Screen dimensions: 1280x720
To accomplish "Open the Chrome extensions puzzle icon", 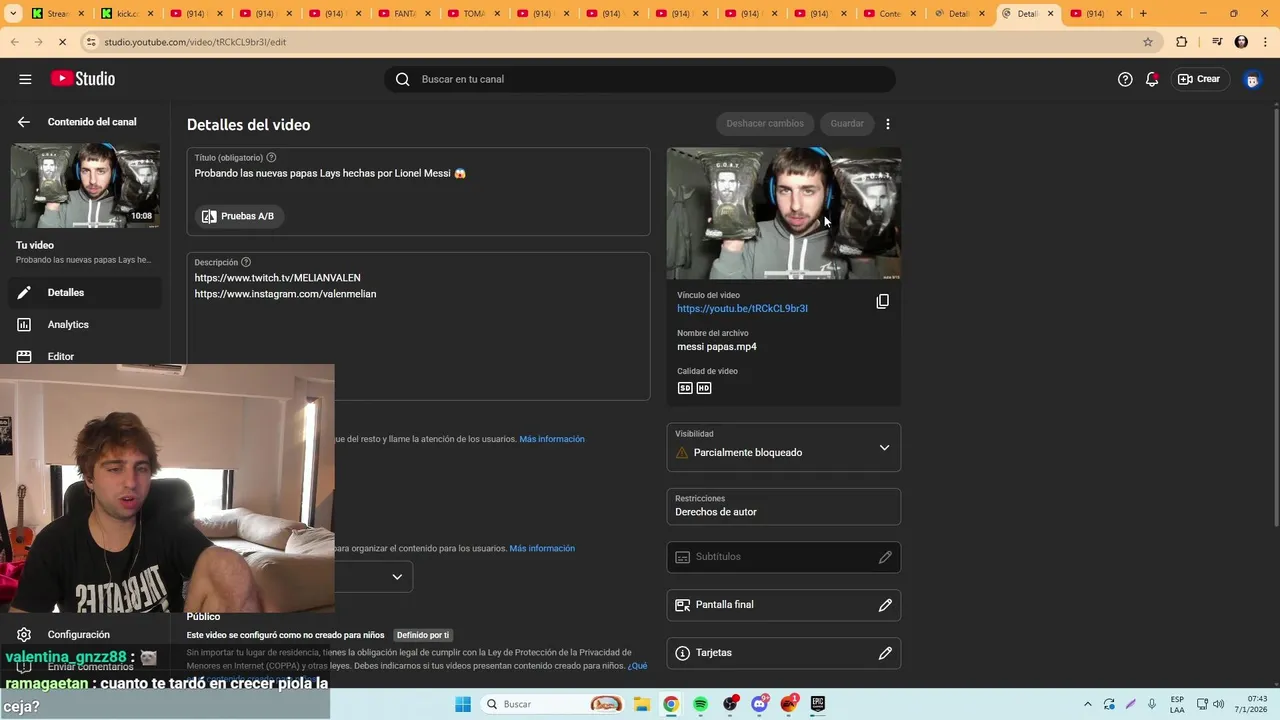I will point(1182,42).
